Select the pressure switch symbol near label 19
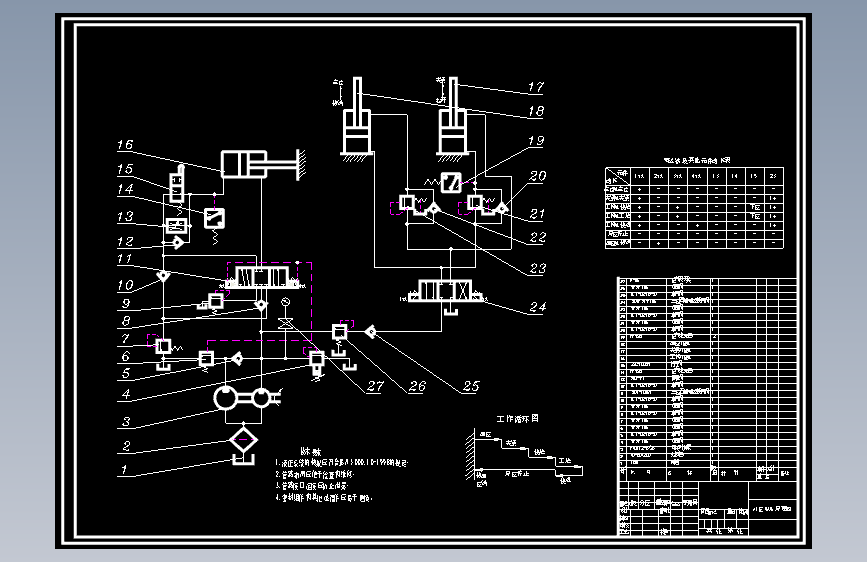Viewport: 867px width, 562px height. point(451,183)
